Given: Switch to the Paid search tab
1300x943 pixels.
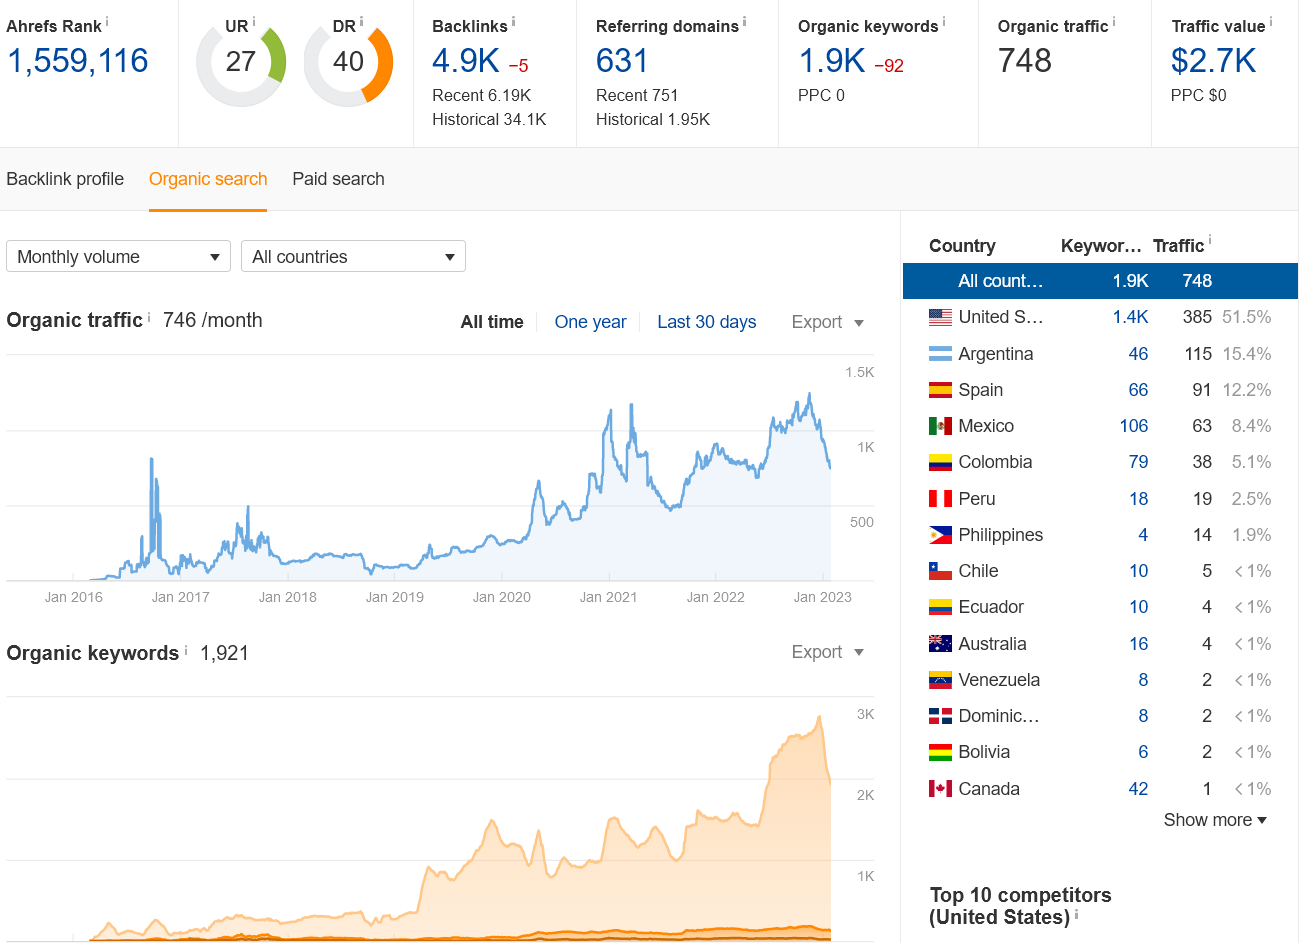Looking at the screenshot, I should (x=338, y=179).
